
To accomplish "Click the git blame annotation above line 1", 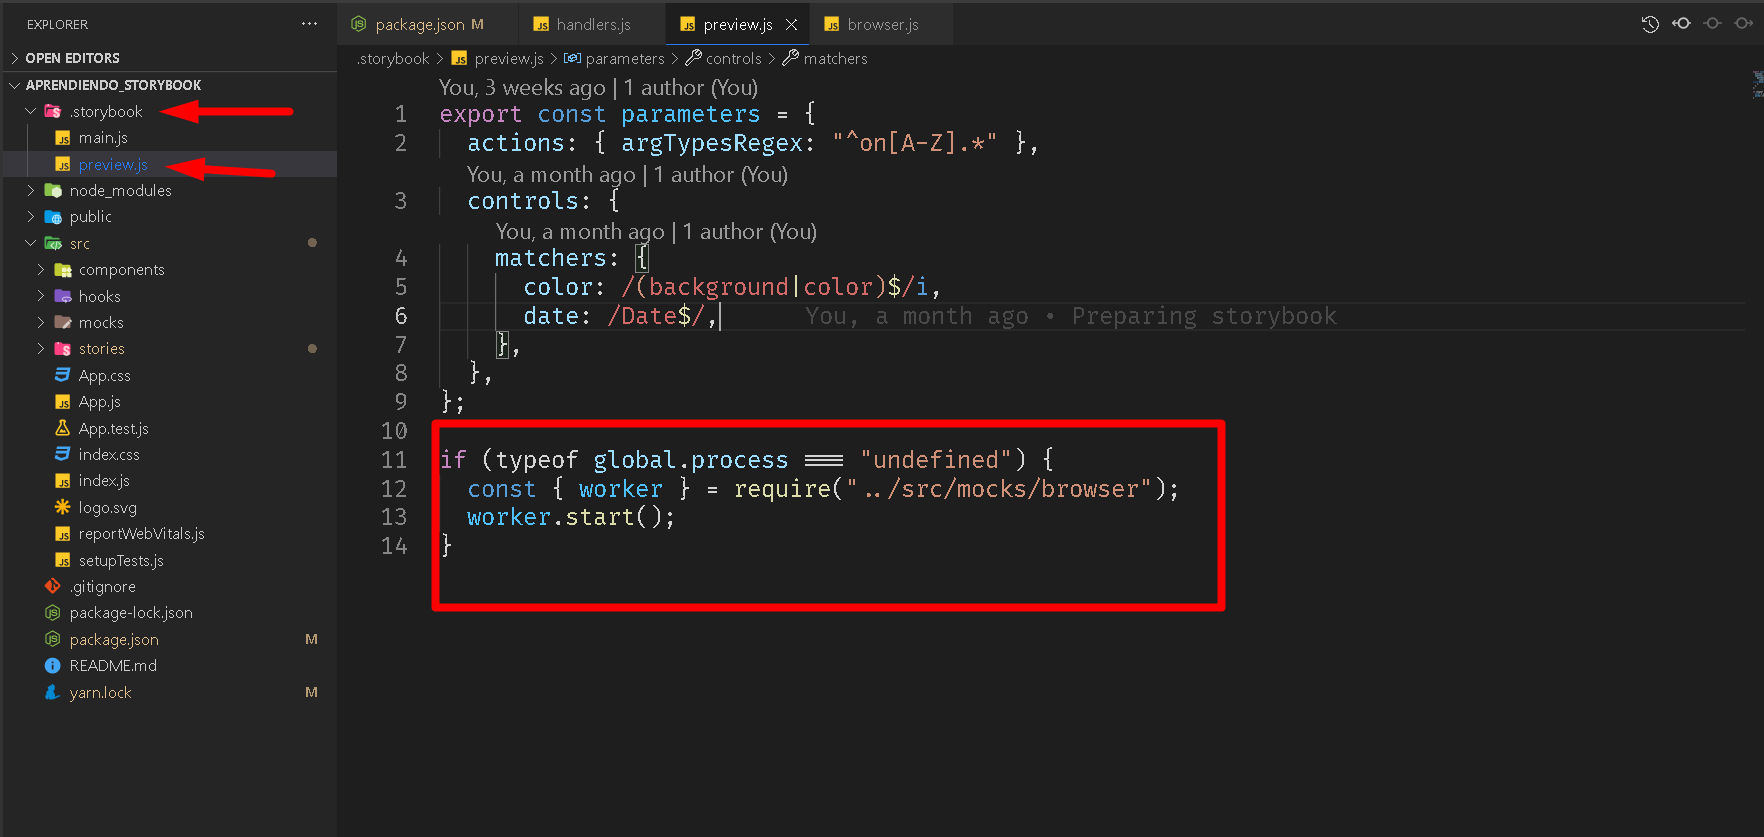I will pos(598,88).
